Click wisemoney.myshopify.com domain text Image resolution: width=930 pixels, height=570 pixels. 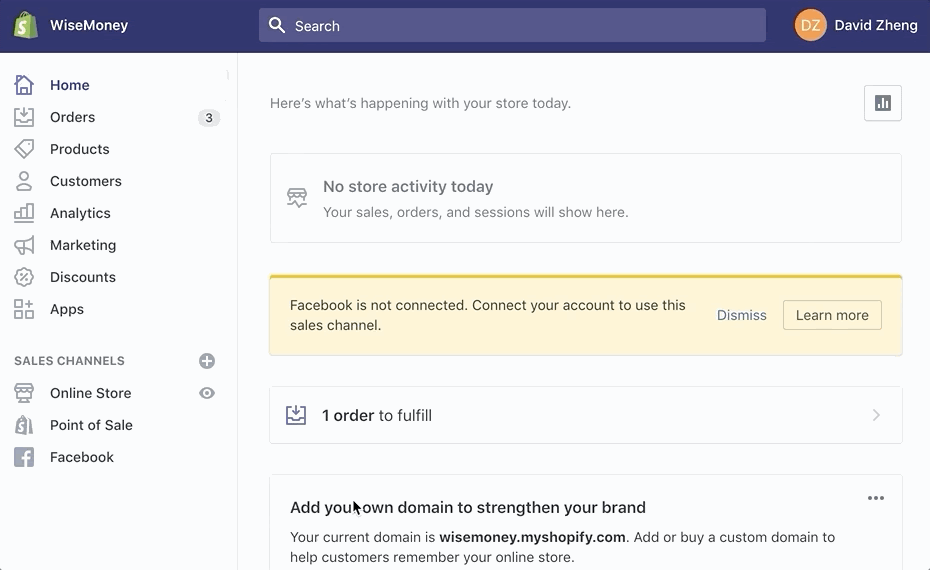[x=532, y=537]
